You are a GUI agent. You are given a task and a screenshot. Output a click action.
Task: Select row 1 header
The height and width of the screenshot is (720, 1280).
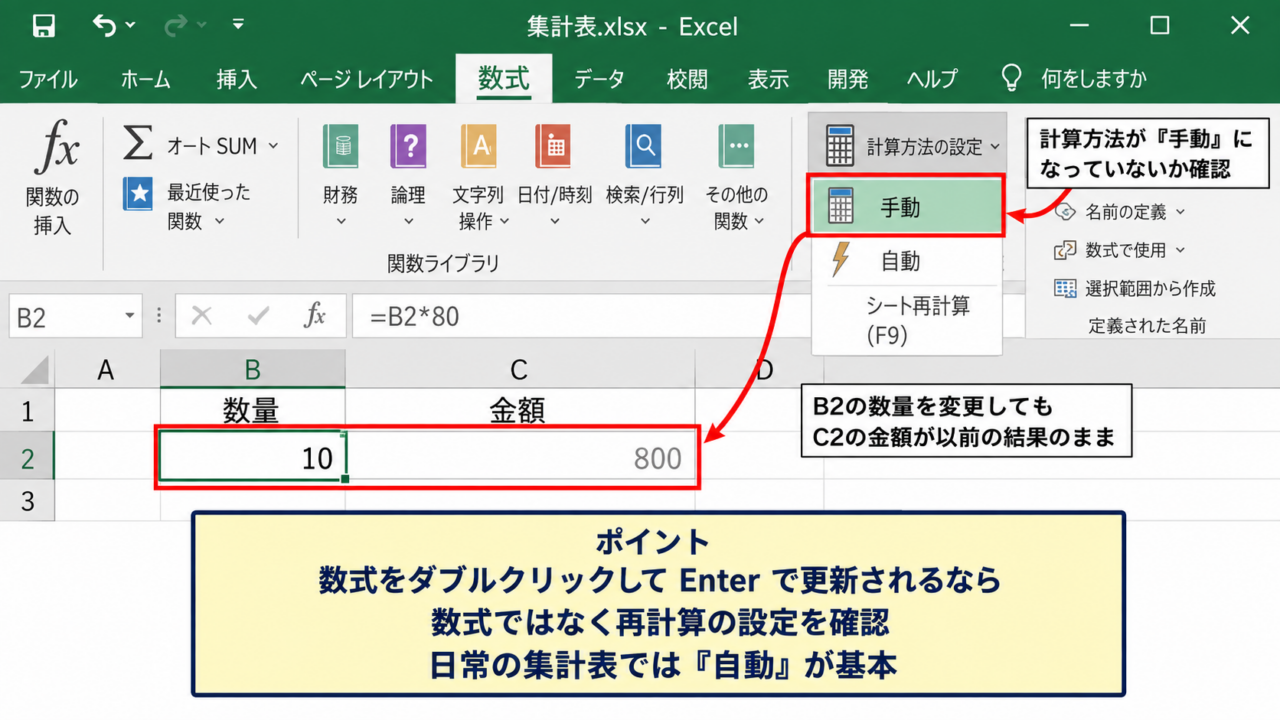[27, 411]
